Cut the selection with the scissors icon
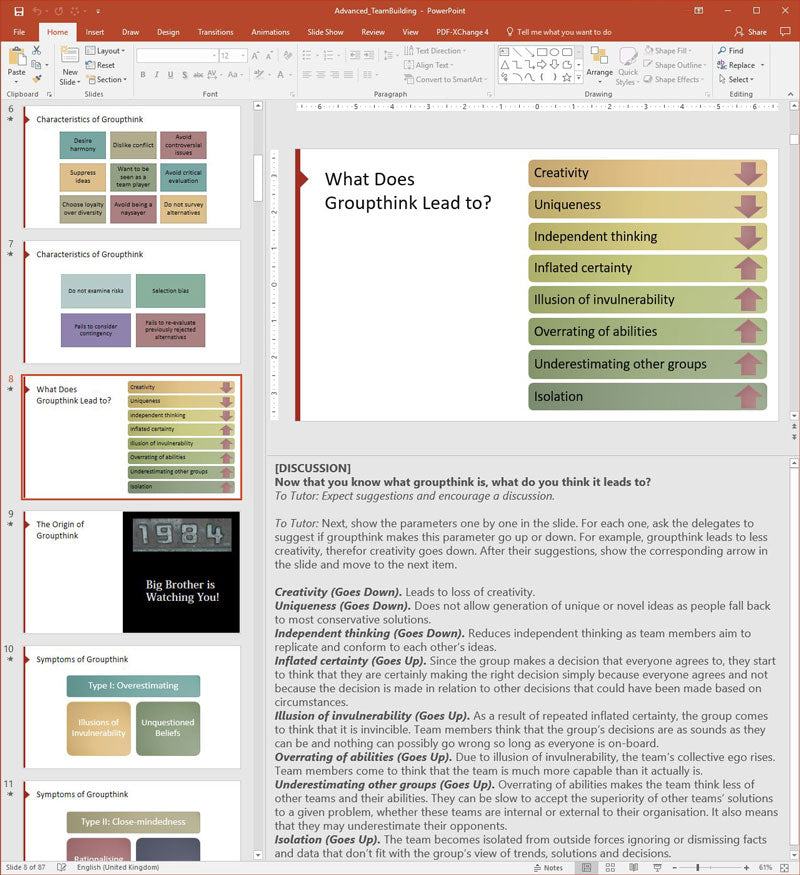Screen dimensions: 800x875 click(37, 51)
